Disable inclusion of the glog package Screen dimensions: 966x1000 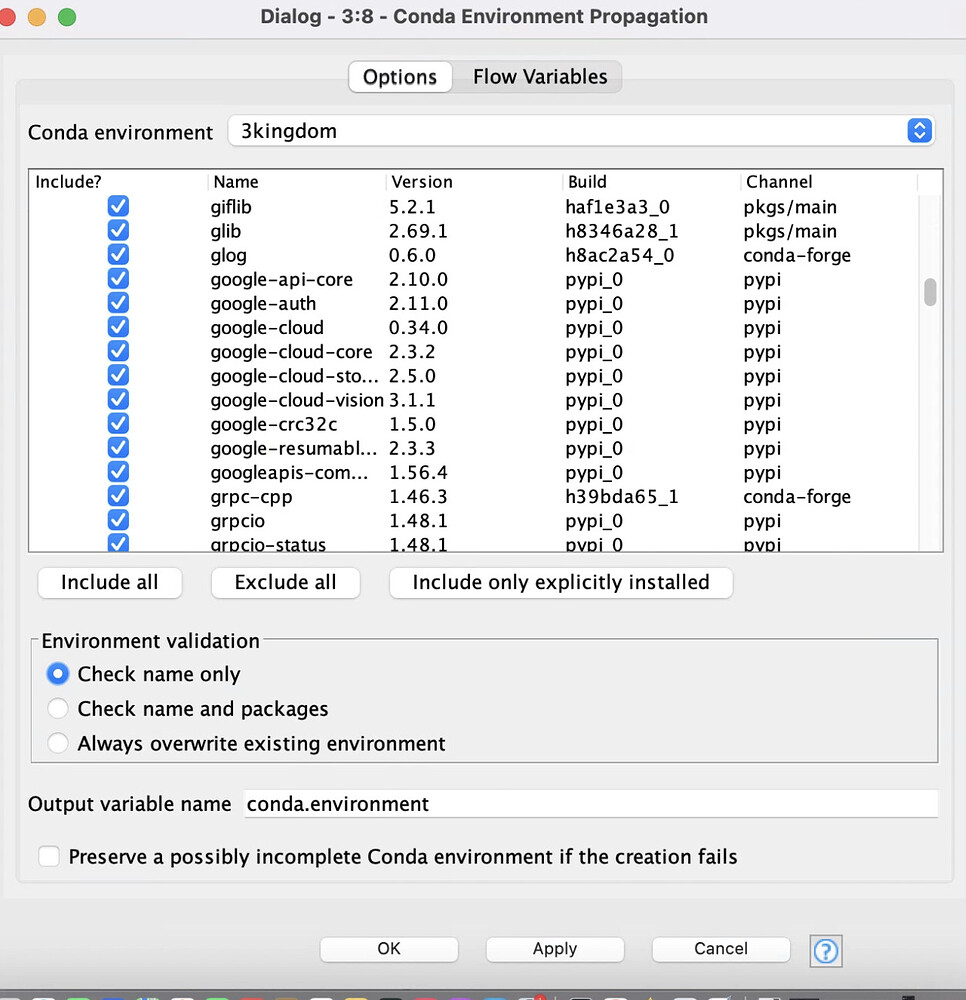[x=118, y=254]
